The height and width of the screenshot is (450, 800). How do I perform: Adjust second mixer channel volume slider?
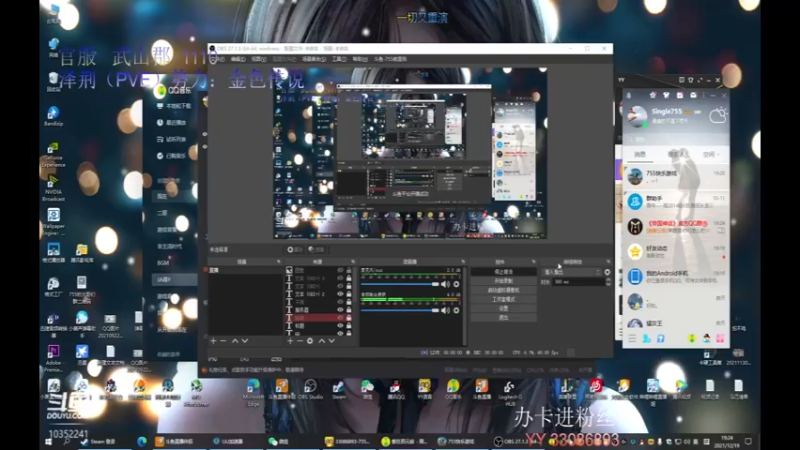point(399,310)
